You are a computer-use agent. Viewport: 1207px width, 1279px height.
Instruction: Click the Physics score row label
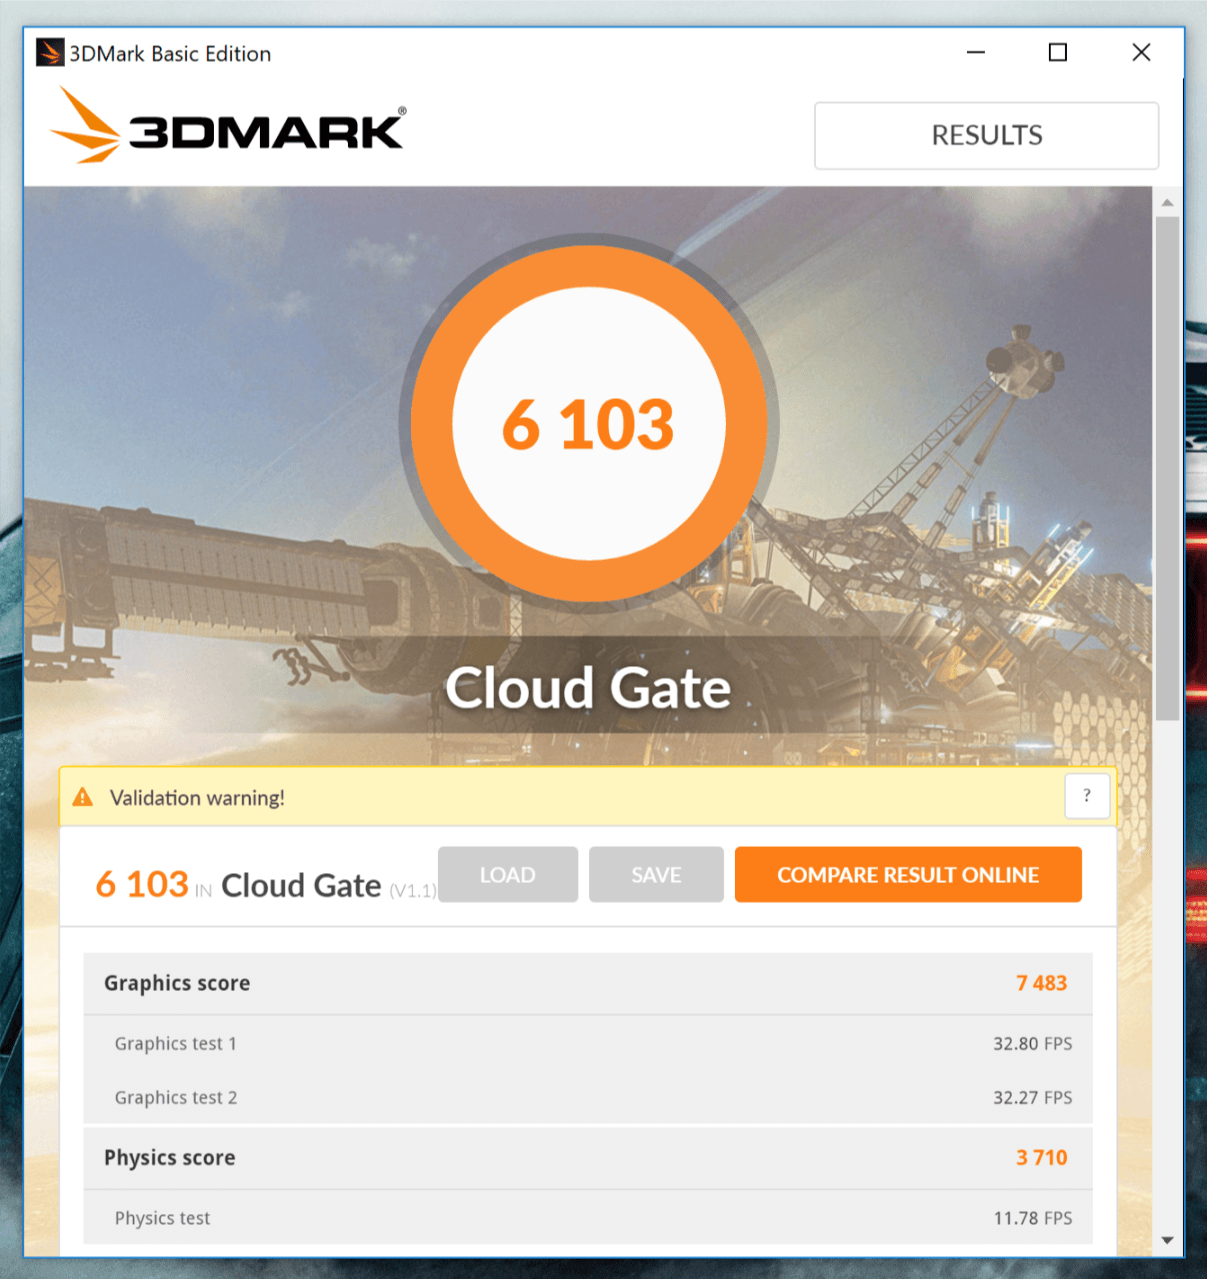(x=170, y=1158)
